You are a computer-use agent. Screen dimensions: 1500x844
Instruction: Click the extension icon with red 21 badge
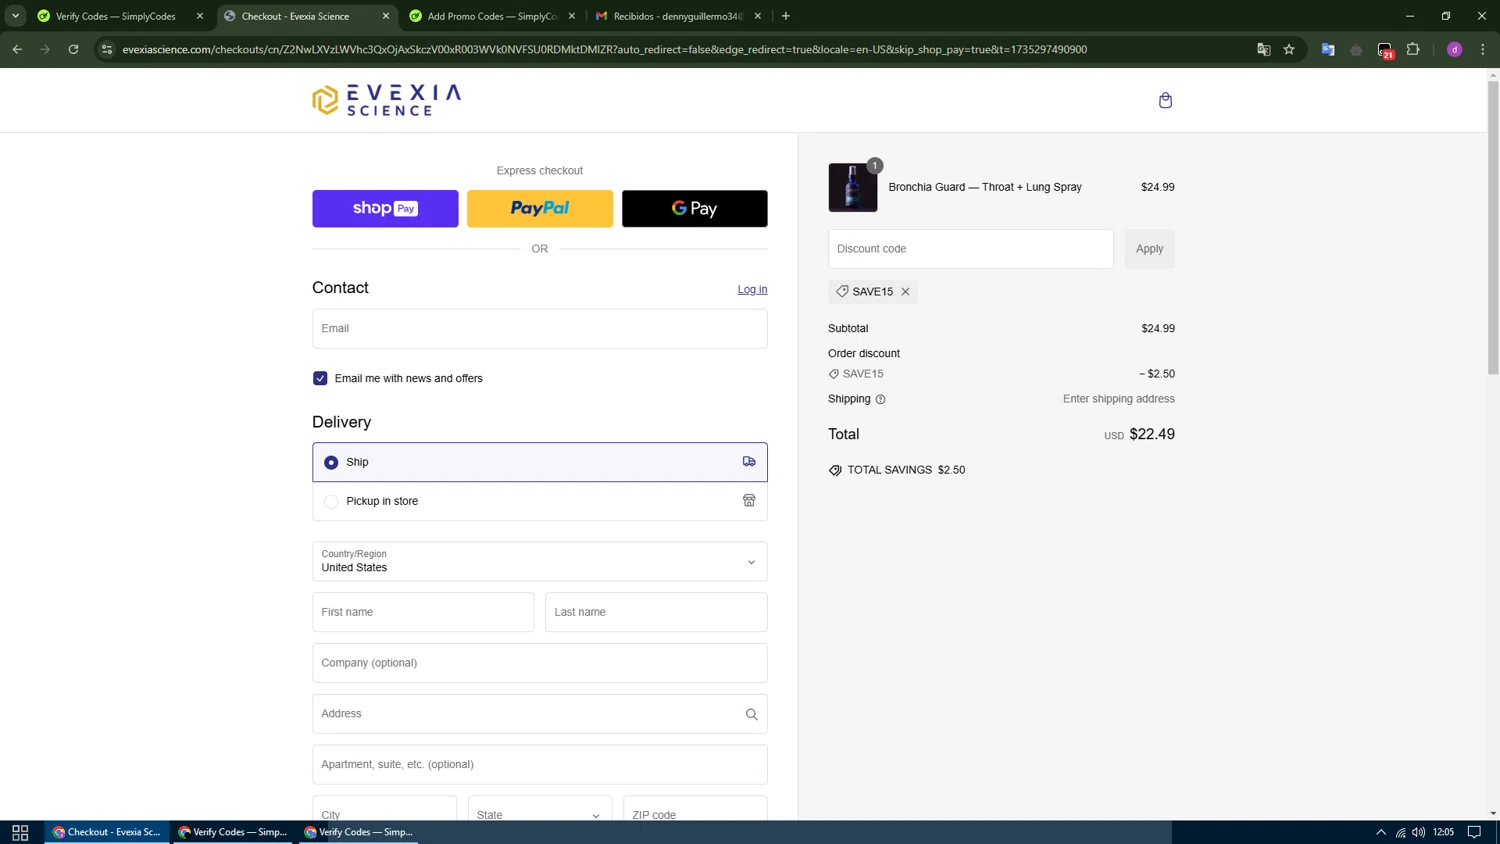(1385, 49)
